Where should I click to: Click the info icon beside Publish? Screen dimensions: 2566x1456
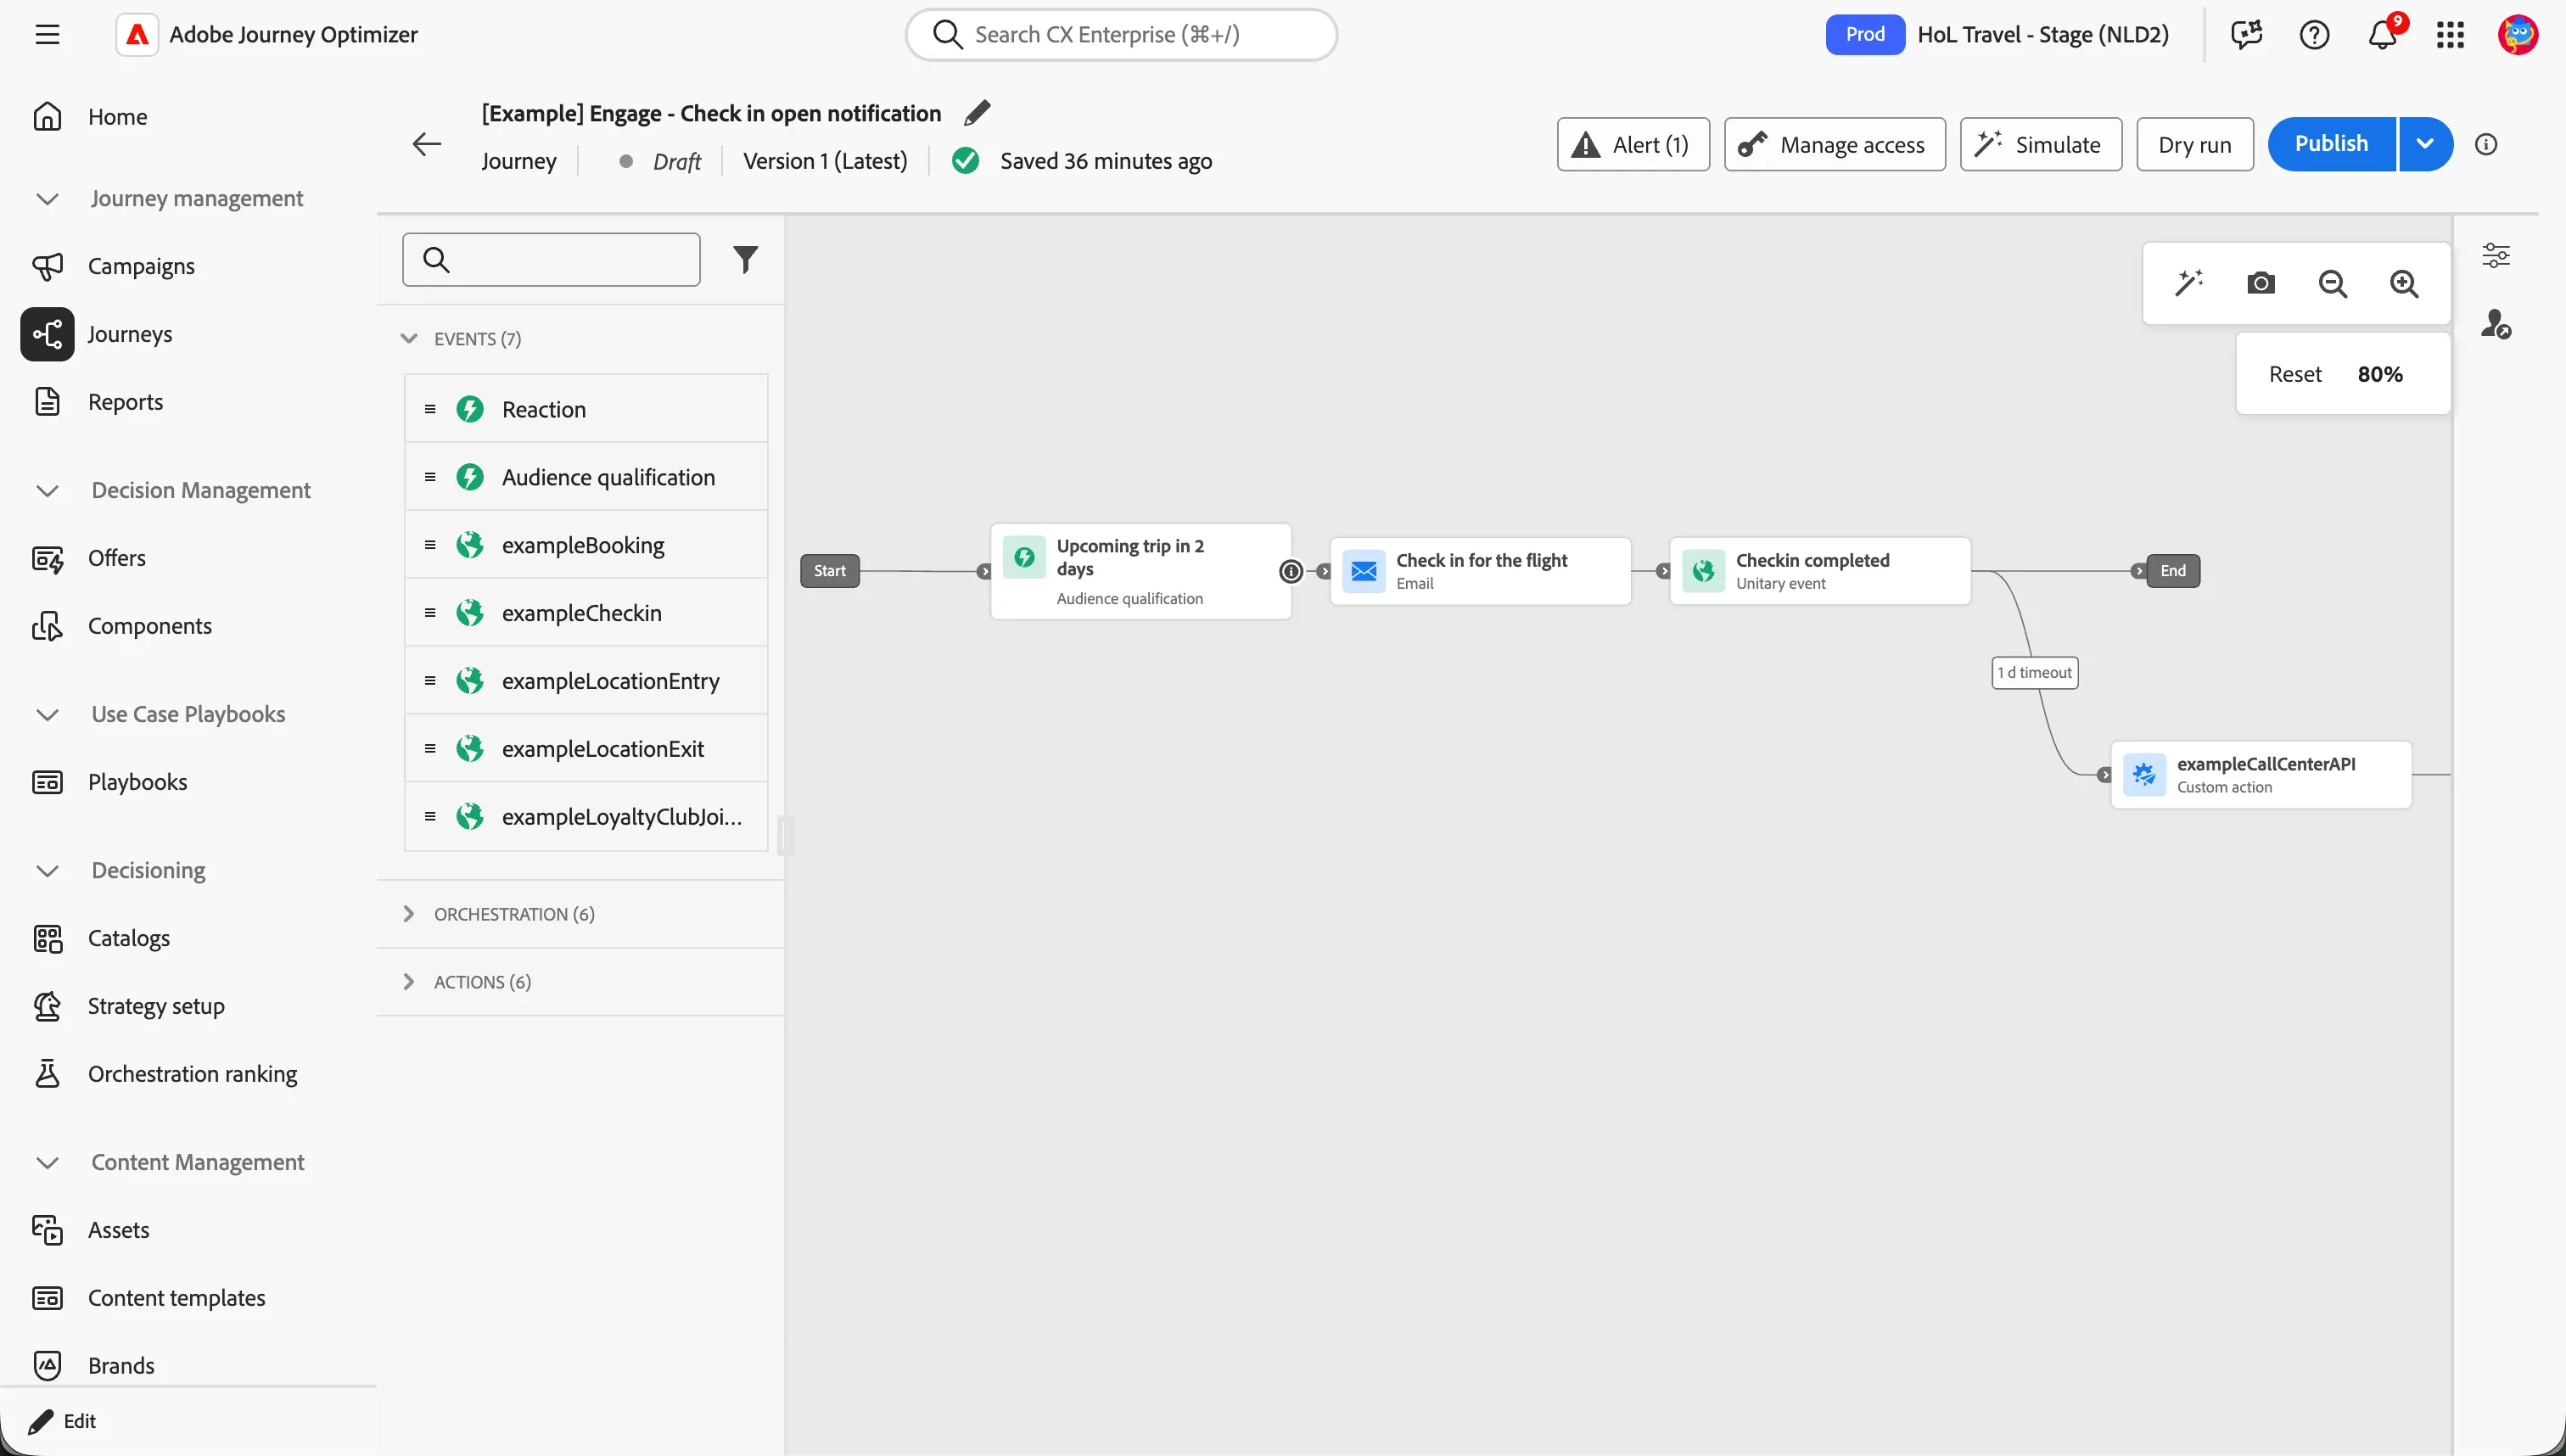point(2486,144)
